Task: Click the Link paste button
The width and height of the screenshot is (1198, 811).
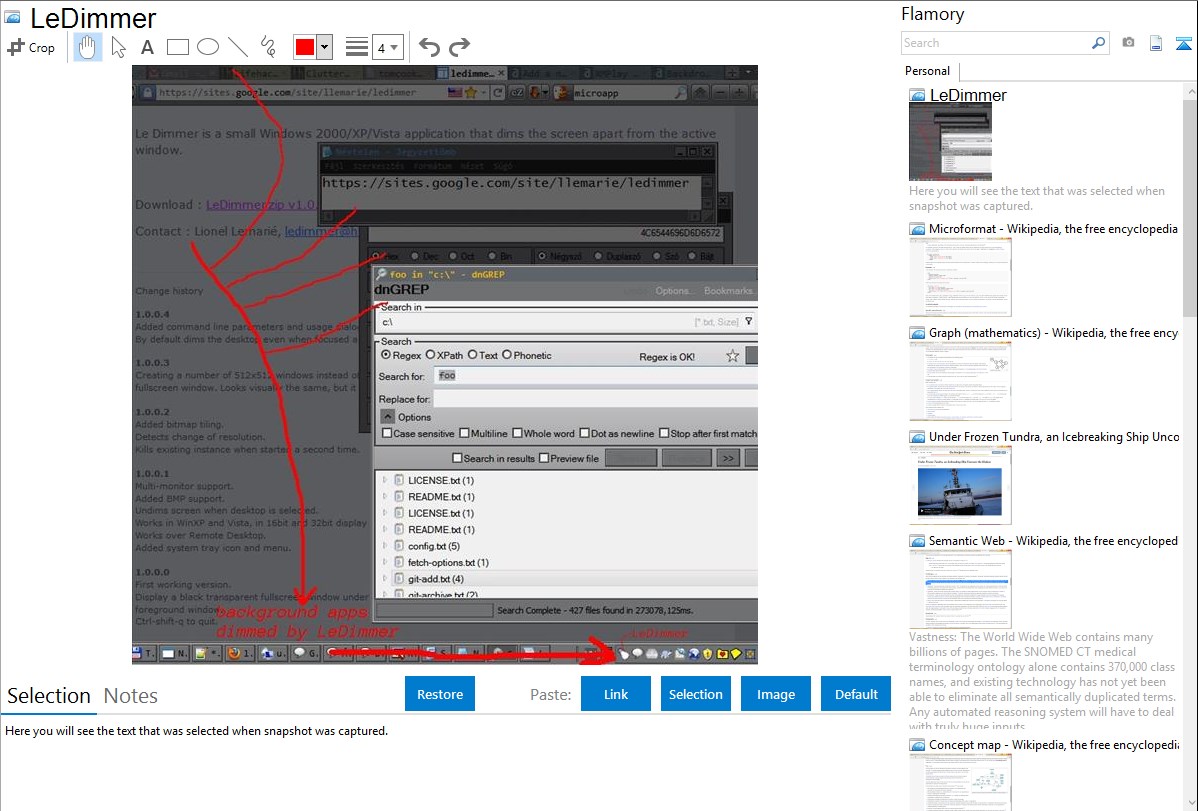Action: (616, 694)
